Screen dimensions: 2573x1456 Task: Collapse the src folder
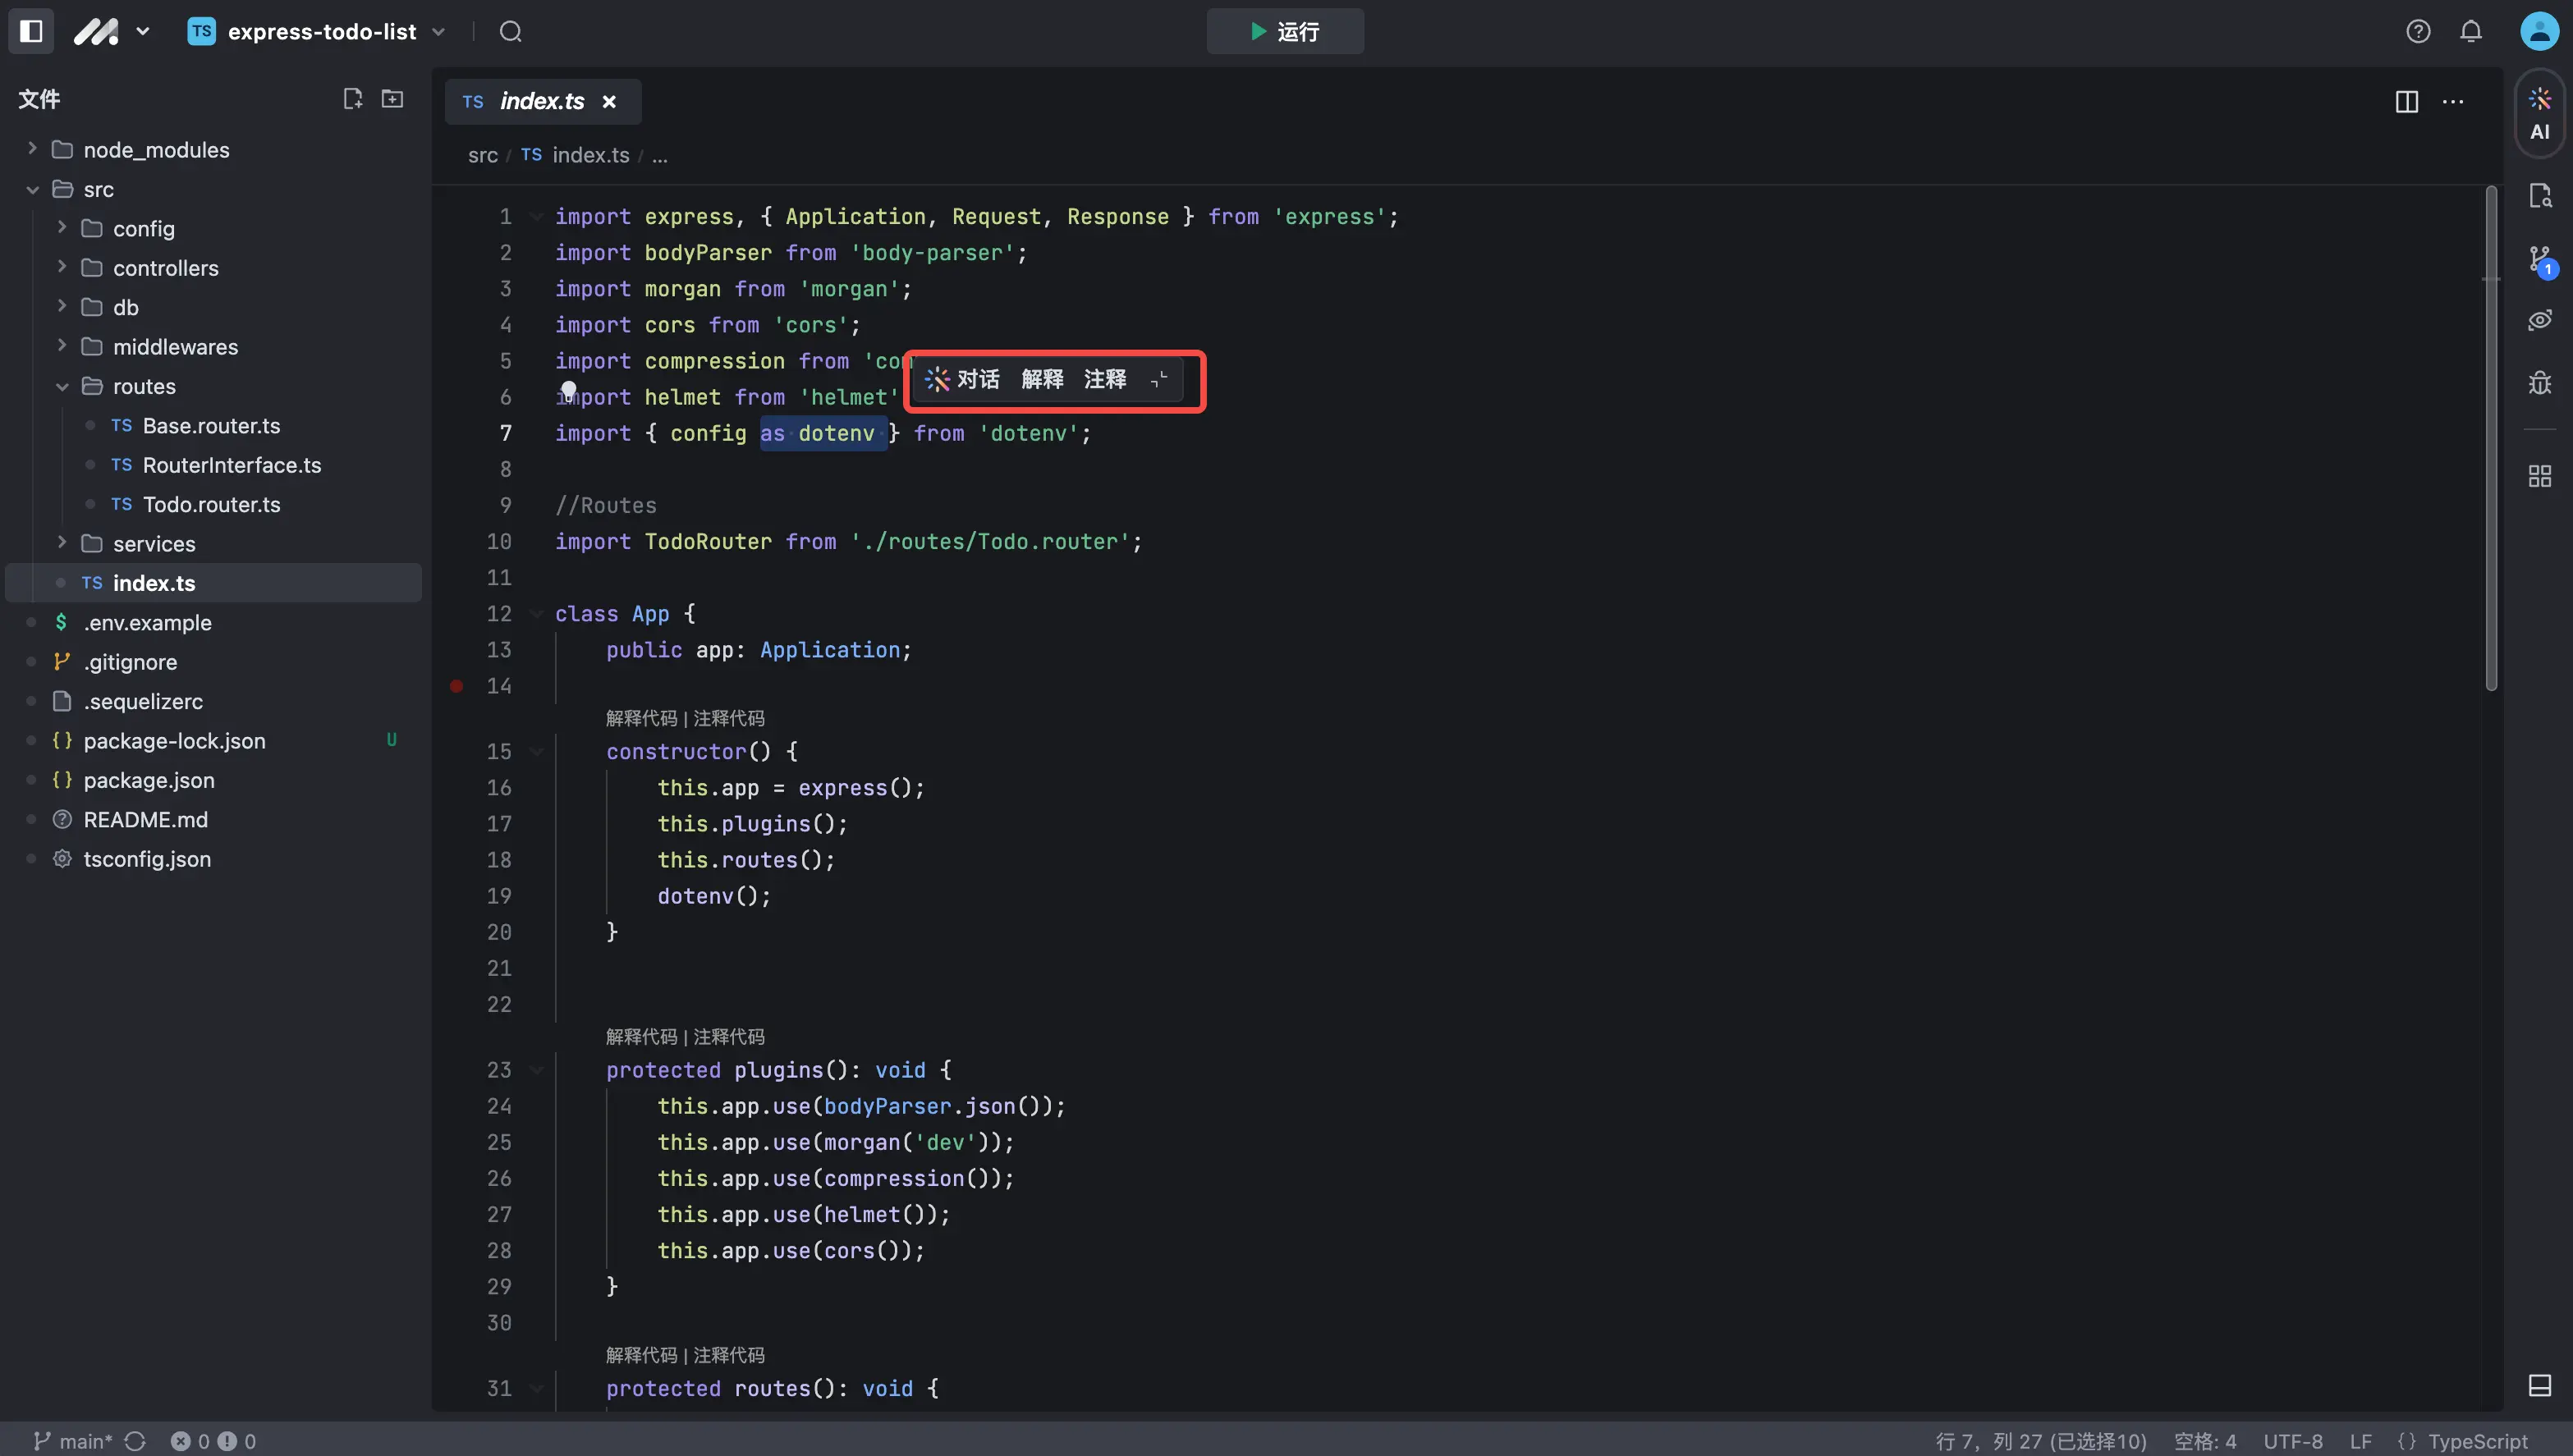[213, 189]
